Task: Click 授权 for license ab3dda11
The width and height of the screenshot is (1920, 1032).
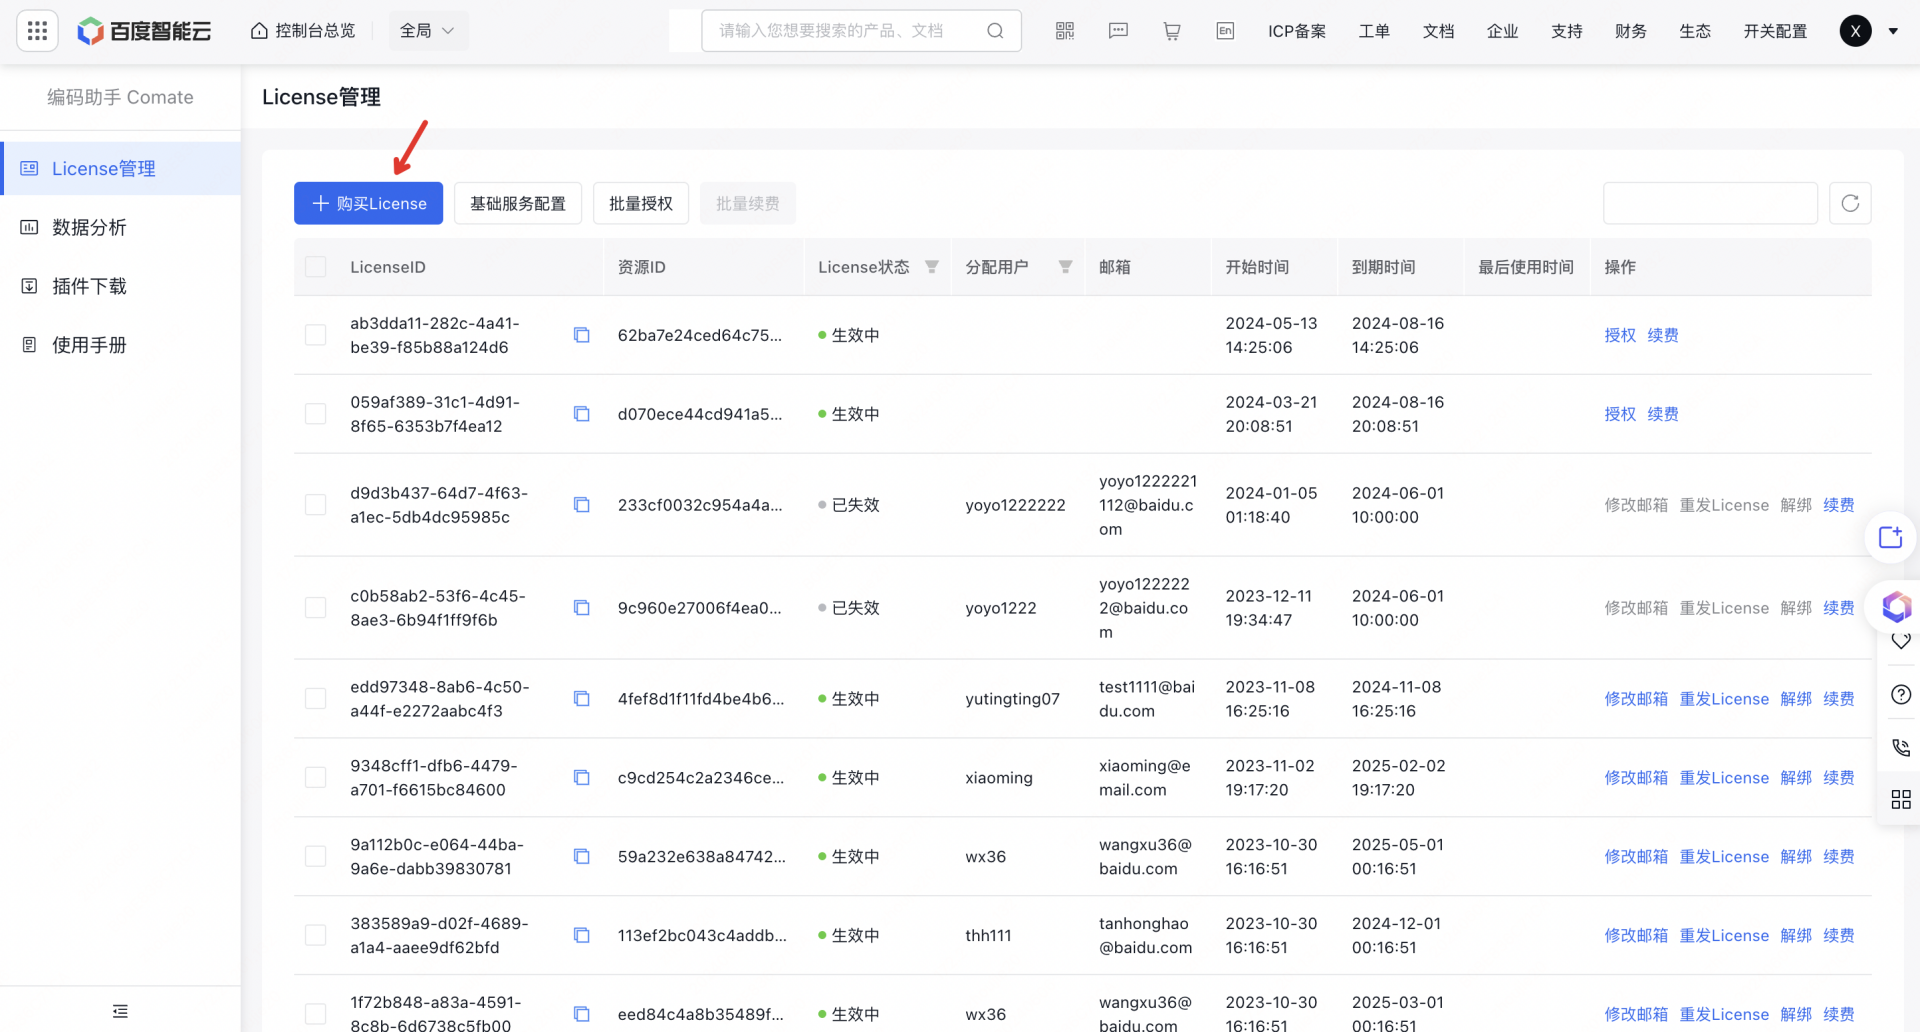Action: click(1620, 335)
